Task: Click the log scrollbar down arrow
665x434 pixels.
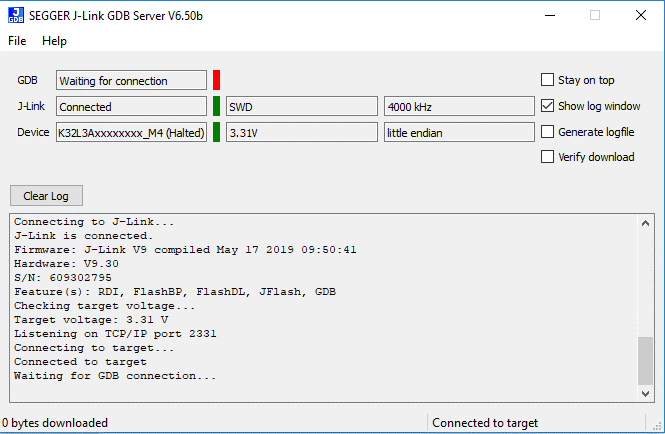Action: [x=645, y=393]
